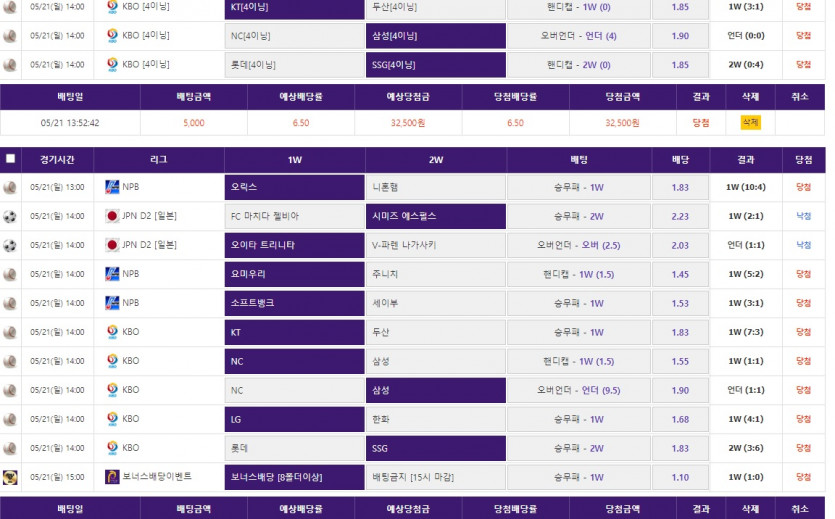
Task: Select the highlighted 요미우리 cell
Action: pyautogui.click(x=294, y=275)
